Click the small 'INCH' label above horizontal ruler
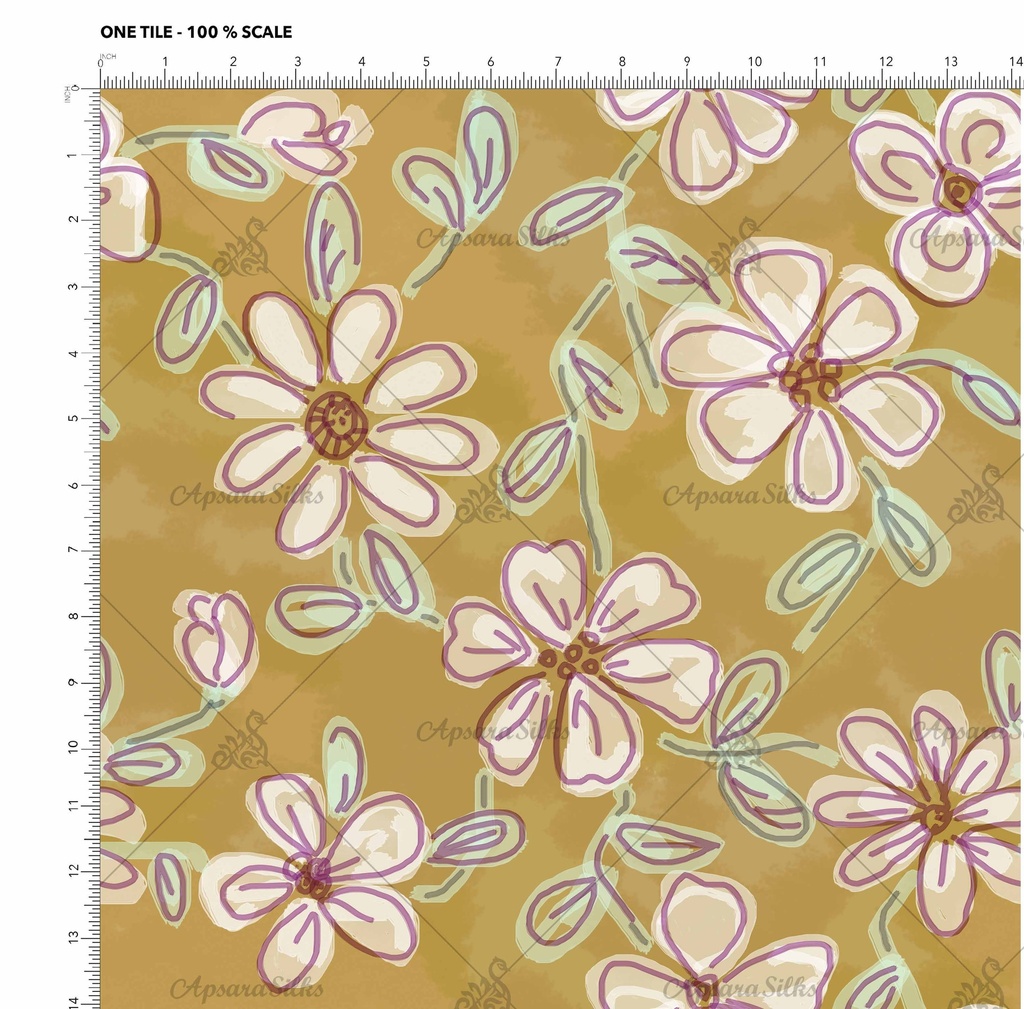 click(108, 55)
